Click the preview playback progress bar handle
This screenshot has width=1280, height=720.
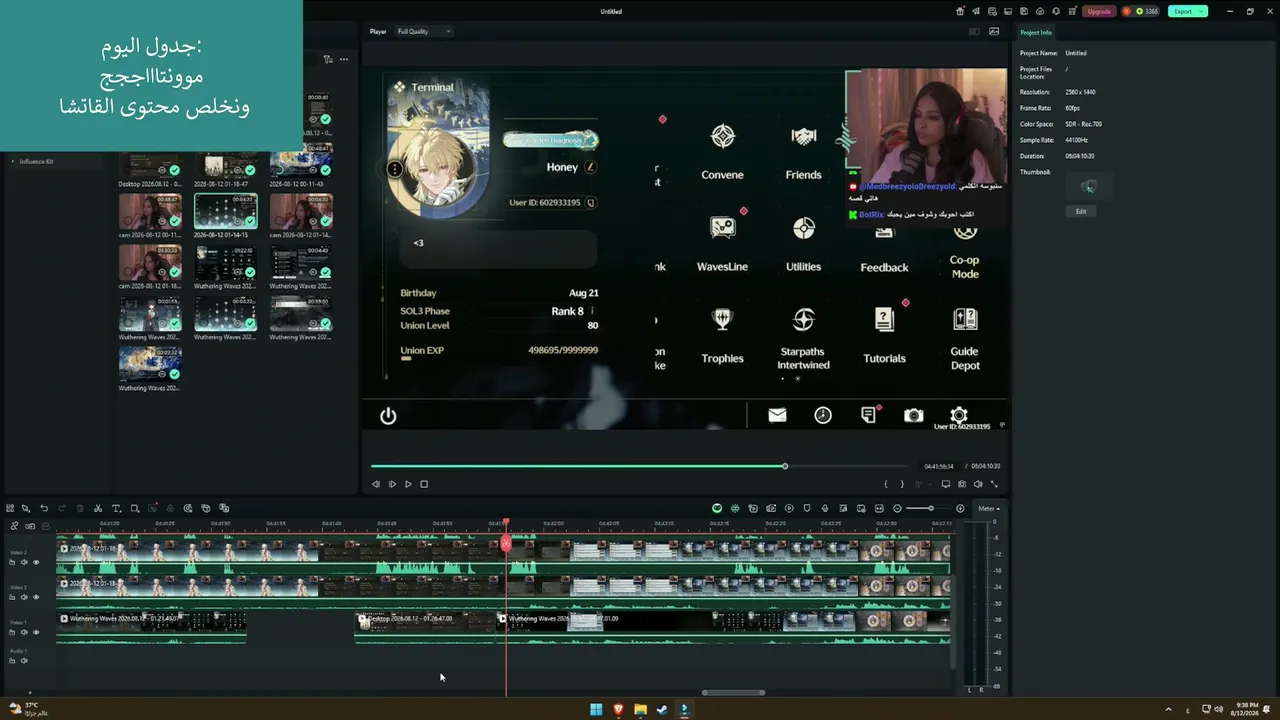(x=785, y=466)
